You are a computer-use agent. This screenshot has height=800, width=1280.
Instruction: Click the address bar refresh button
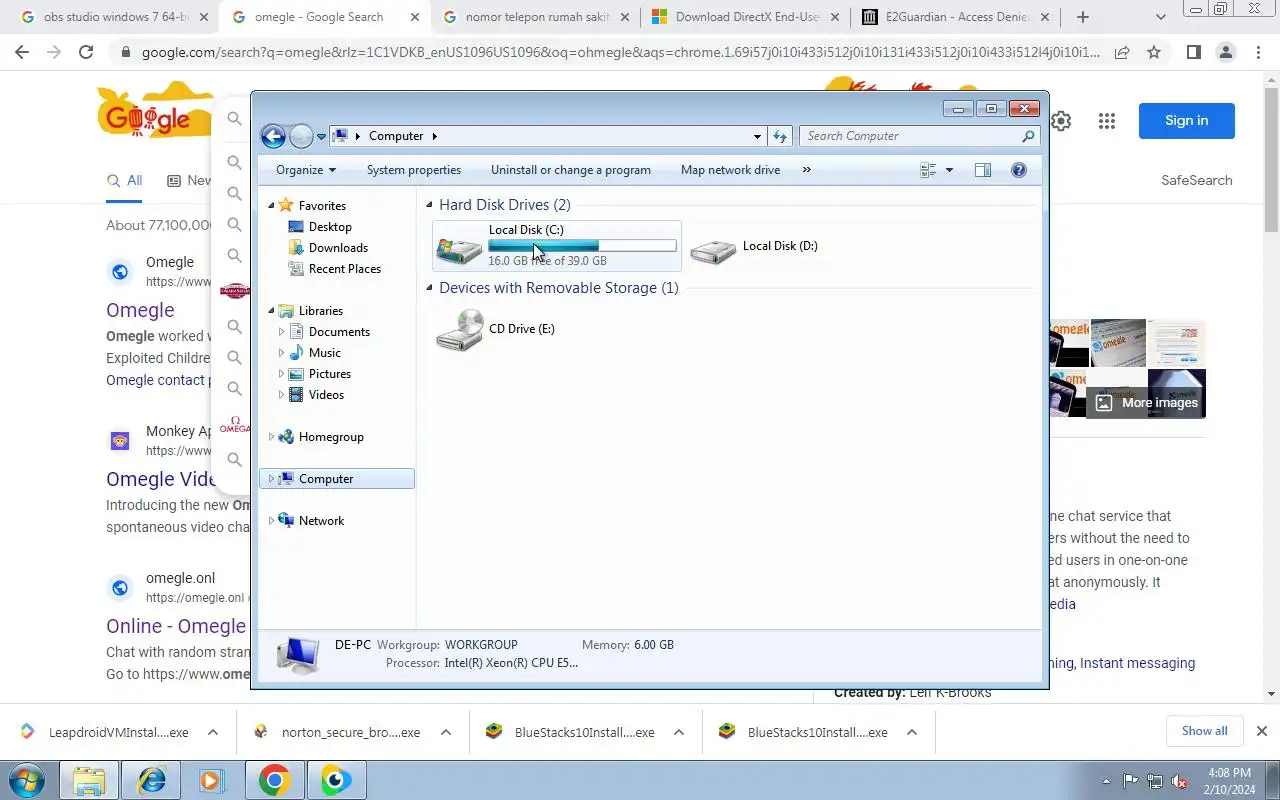pos(780,136)
